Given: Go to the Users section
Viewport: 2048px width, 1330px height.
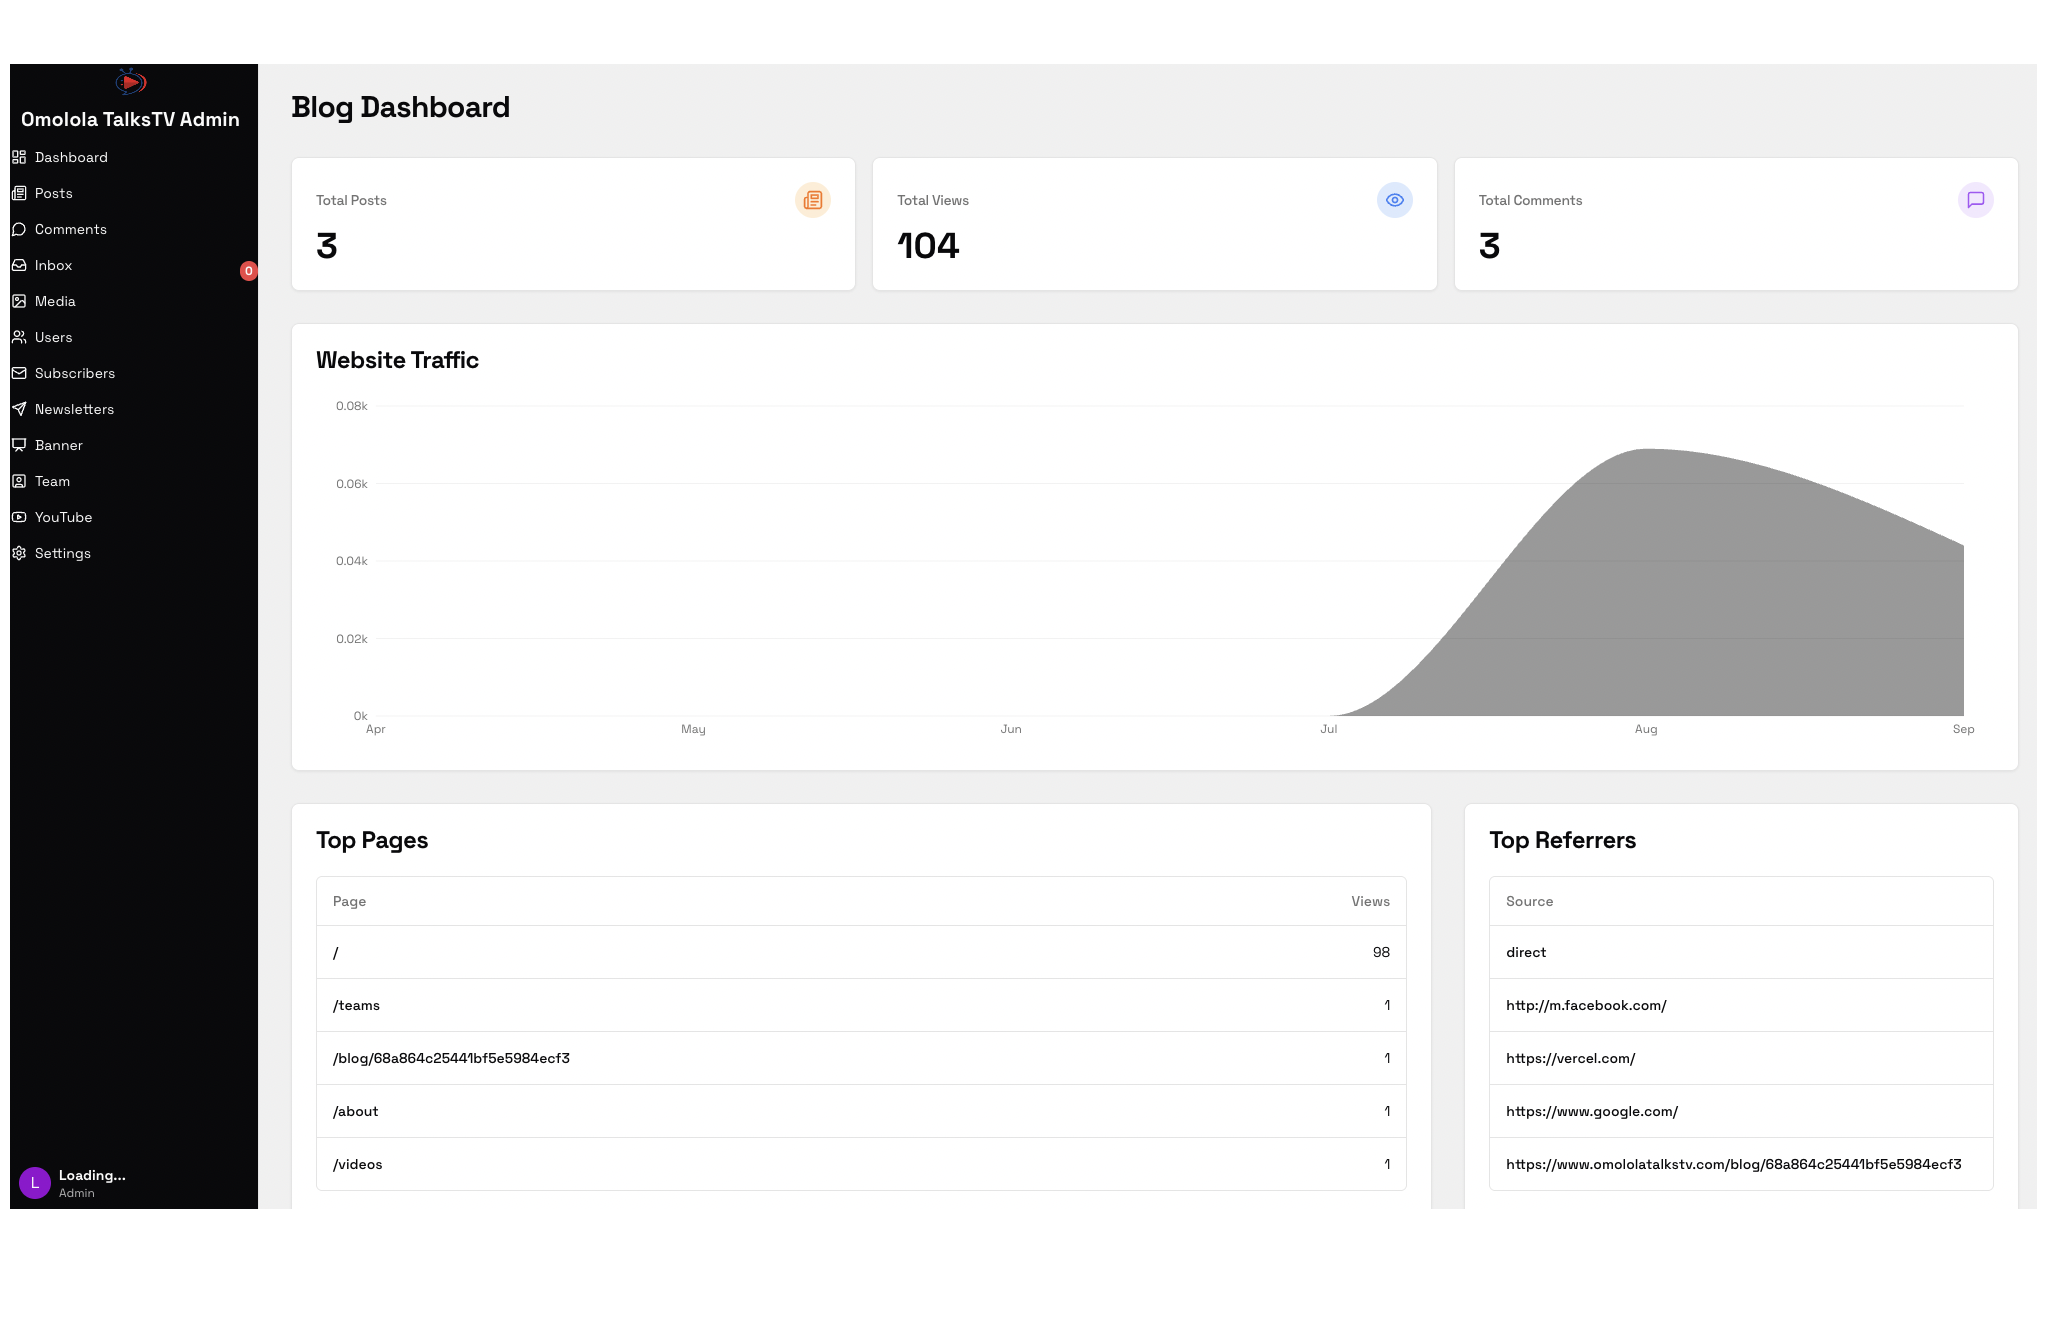Looking at the screenshot, I should coord(54,337).
